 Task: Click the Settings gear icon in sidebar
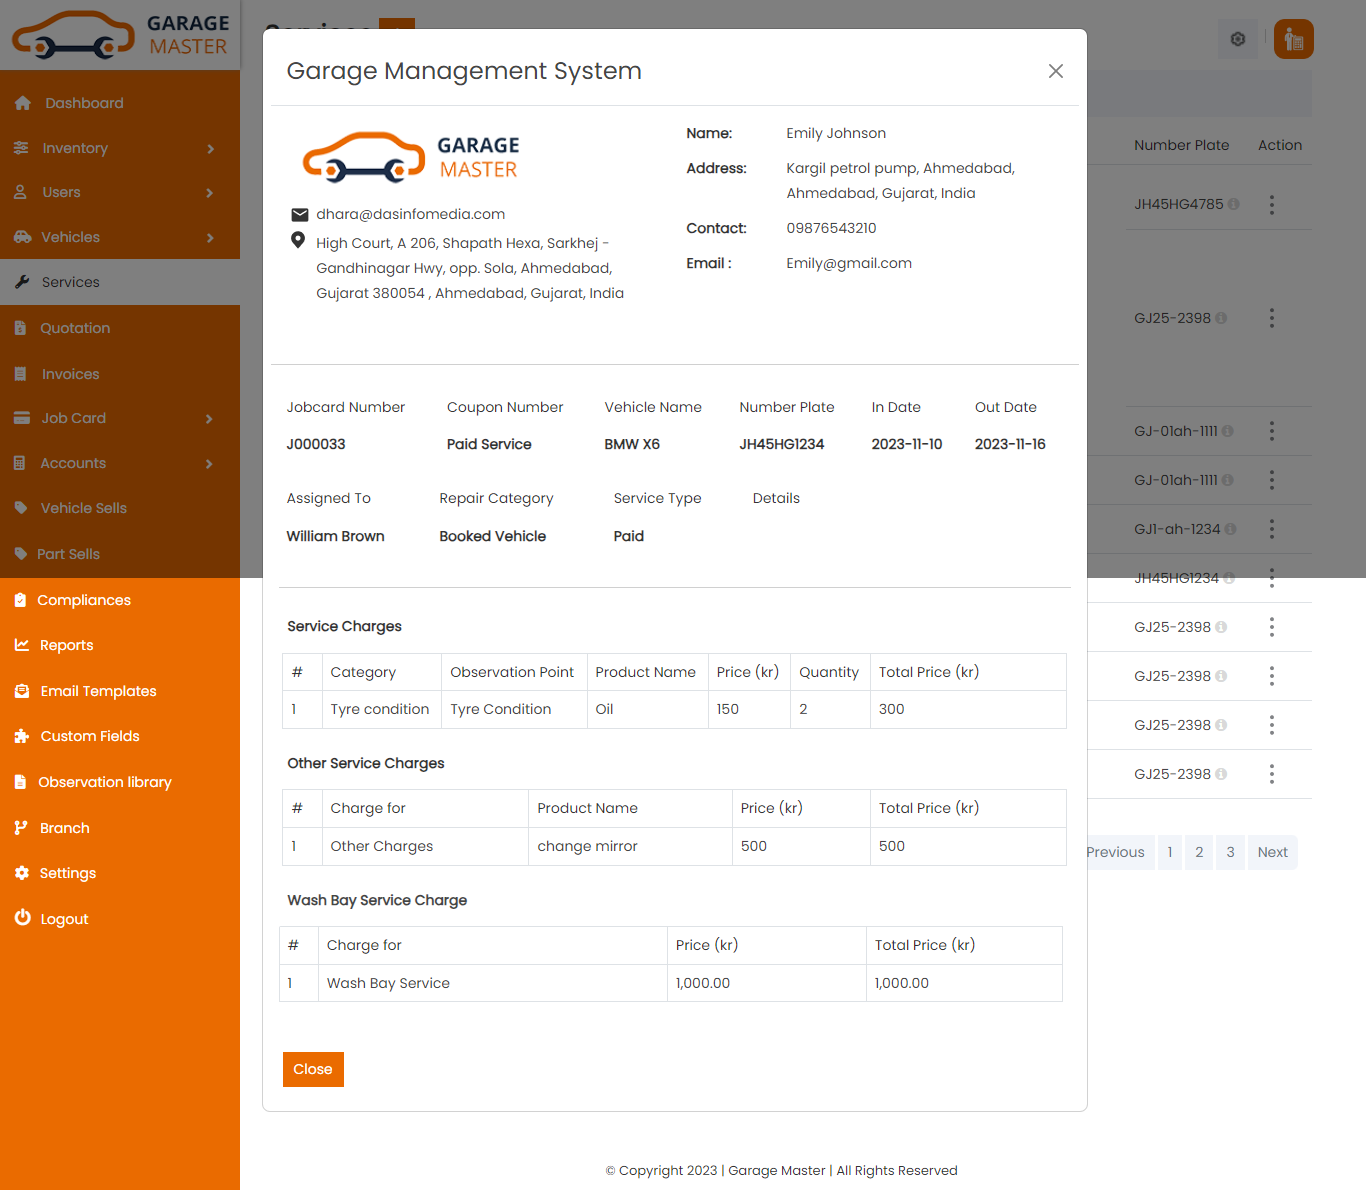click(x=22, y=873)
